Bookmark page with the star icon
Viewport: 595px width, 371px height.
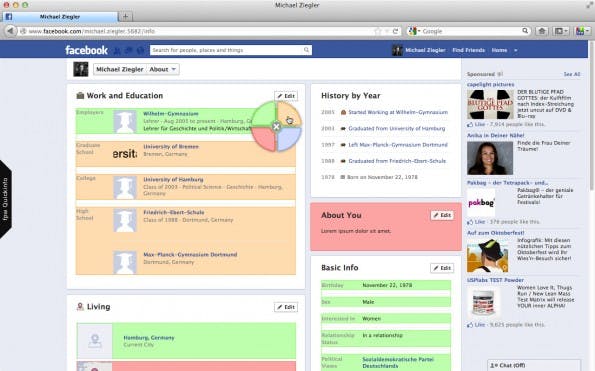coord(378,31)
